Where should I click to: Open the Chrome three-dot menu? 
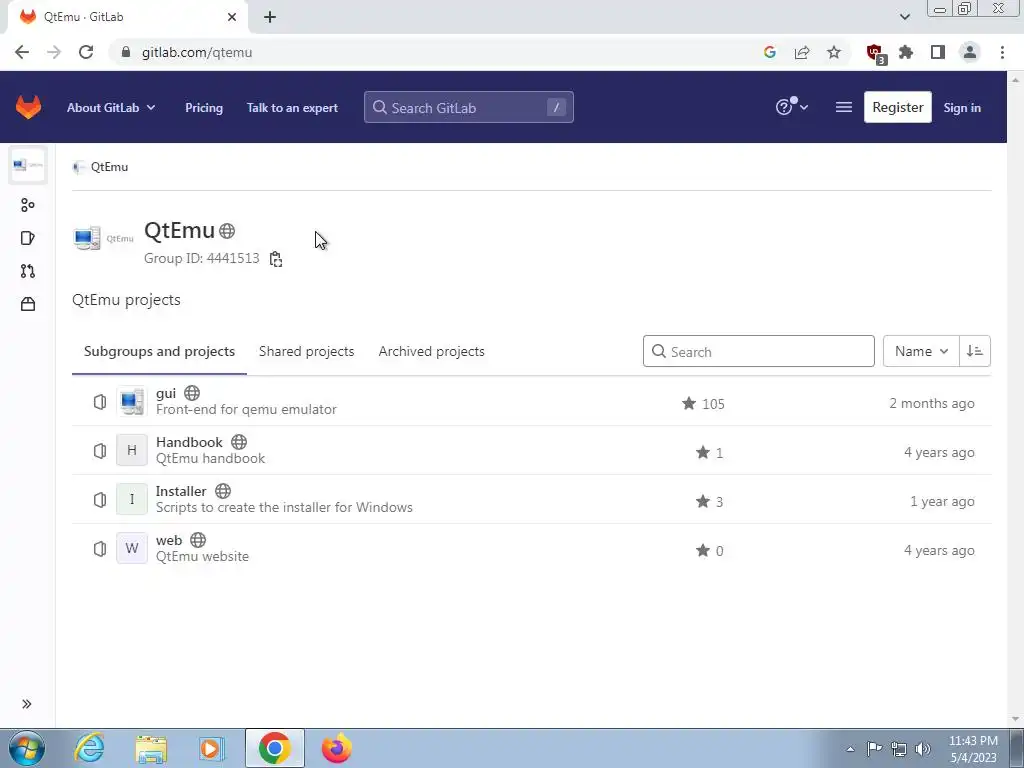pyautogui.click(x=1002, y=52)
